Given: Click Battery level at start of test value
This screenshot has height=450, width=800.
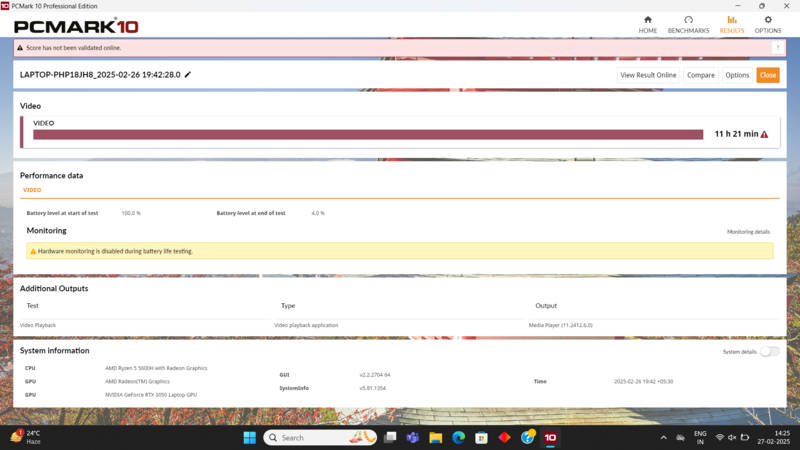Looking at the screenshot, I should [x=131, y=213].
